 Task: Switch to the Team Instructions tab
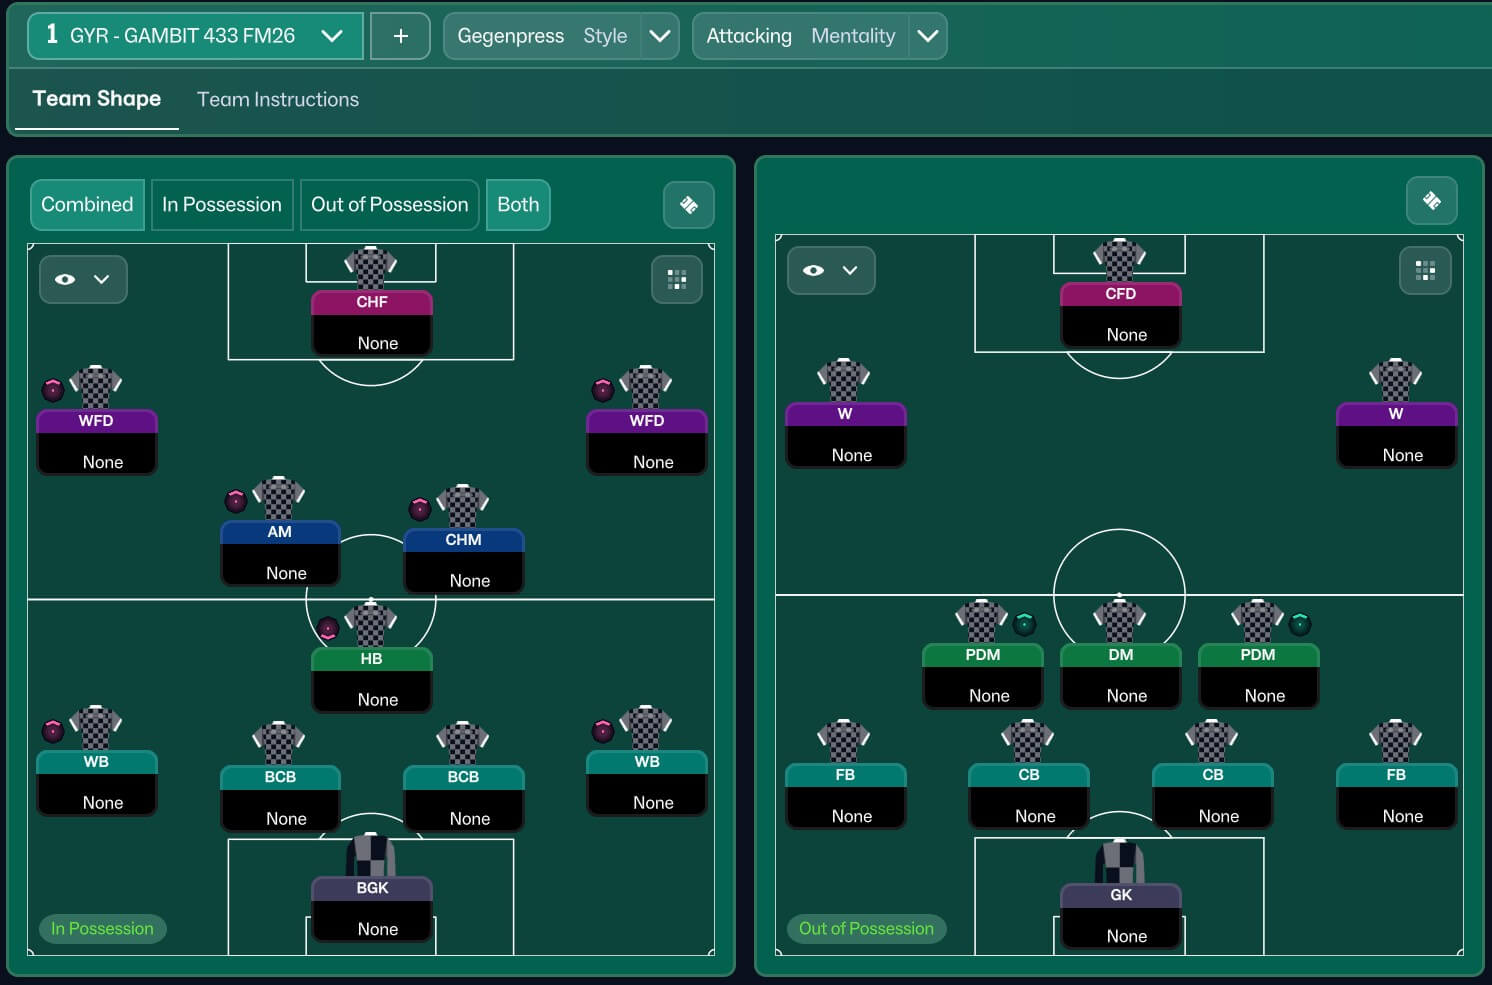coord(278,100)
